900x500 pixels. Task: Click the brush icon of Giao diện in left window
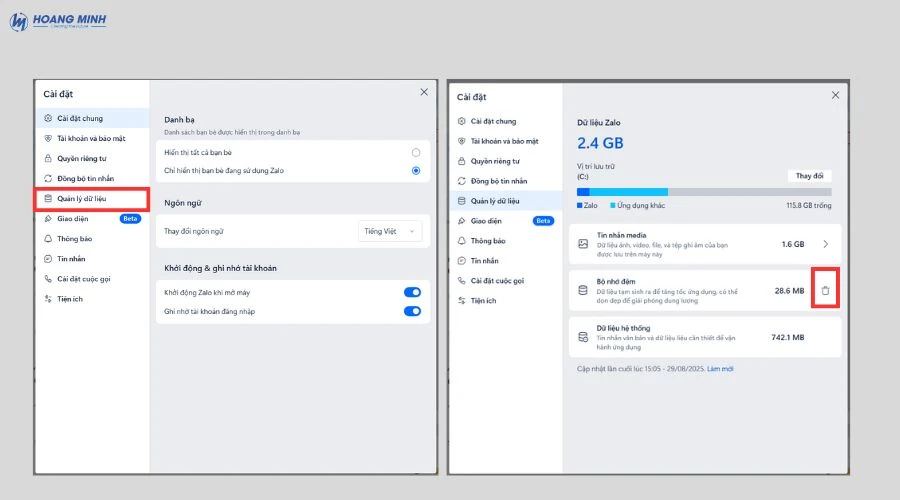[x=48, y=219]
